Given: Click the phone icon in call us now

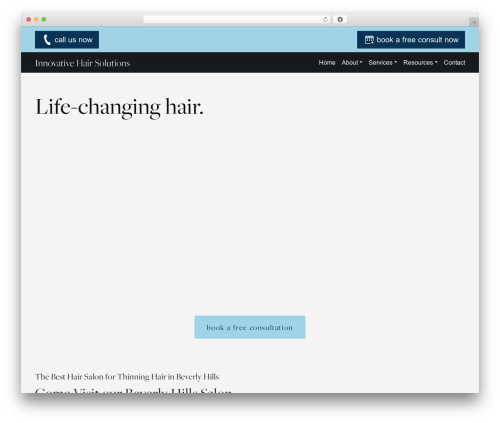Looking at the screenshot, I should pyautogui.click(x=47, y=40).
